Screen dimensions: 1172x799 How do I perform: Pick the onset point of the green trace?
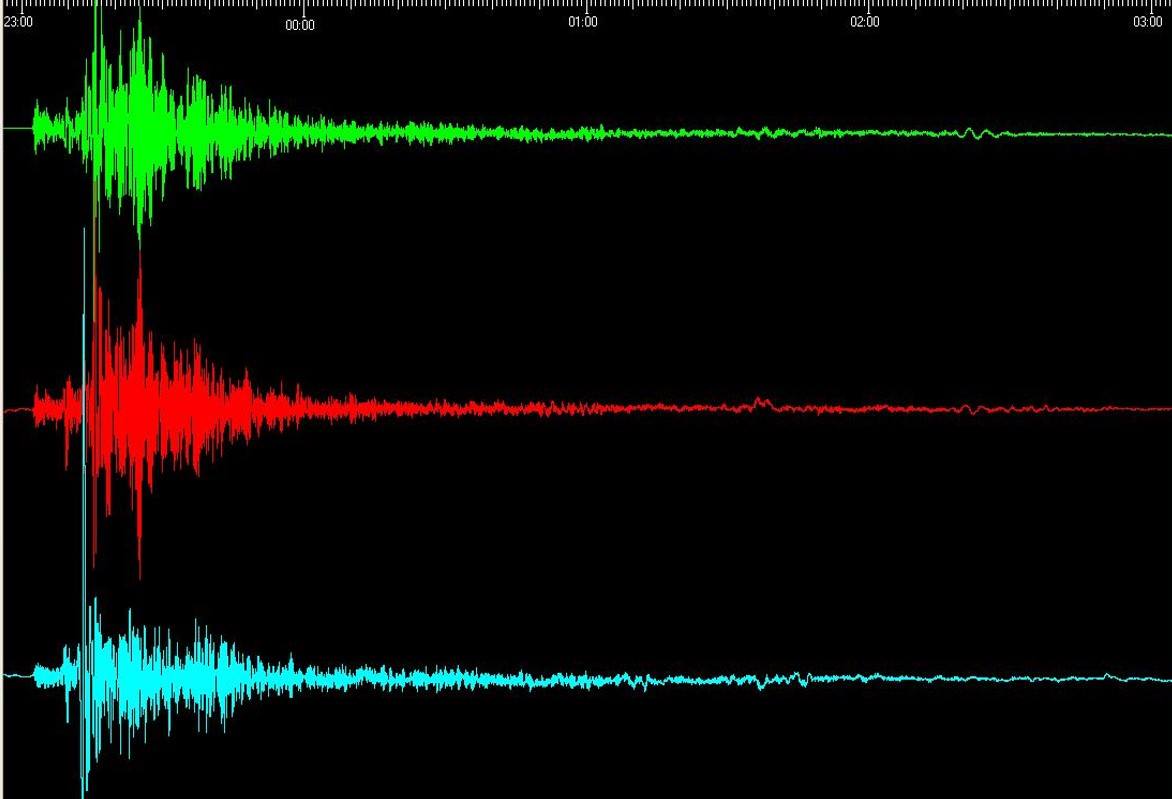pos(35,127)
